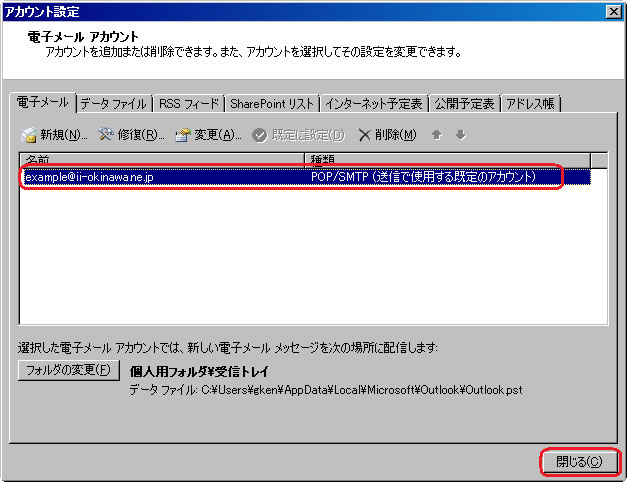Click the New account envelope icon

(29, 135)
